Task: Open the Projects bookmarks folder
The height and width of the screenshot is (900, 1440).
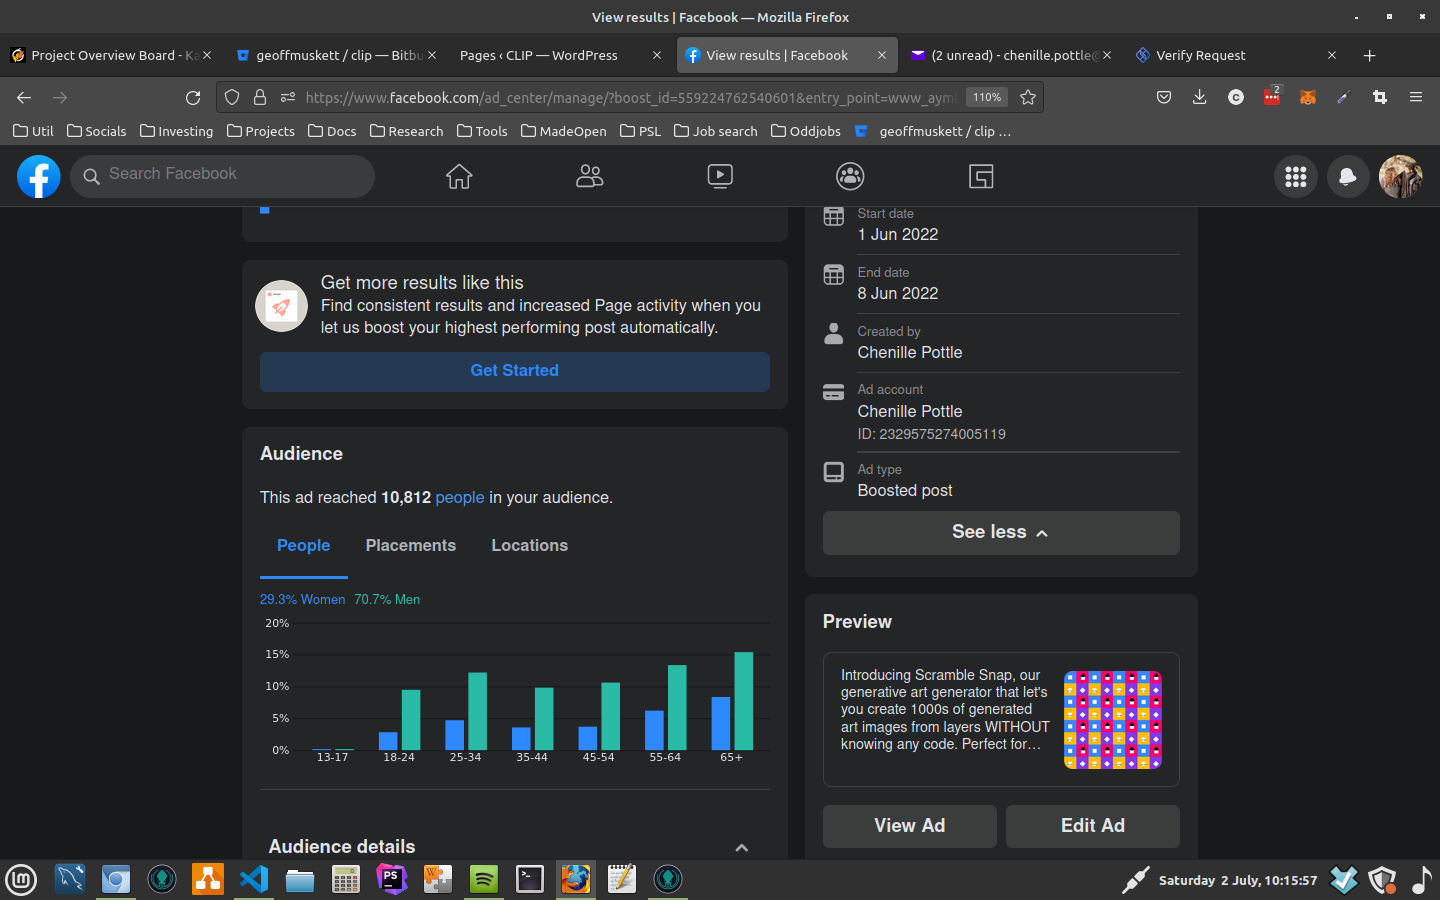Action: coord(260,131)
